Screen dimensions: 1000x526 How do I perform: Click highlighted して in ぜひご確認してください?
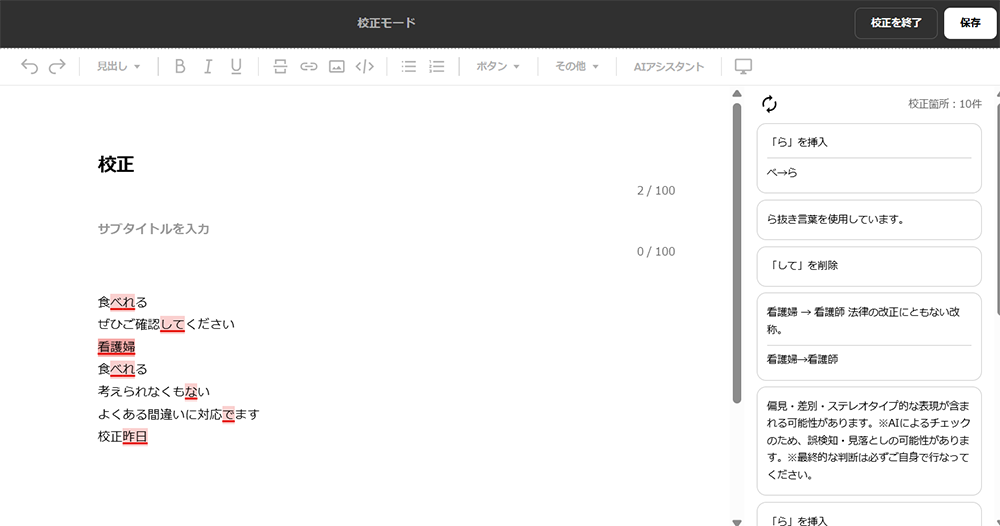click(172, 325)
